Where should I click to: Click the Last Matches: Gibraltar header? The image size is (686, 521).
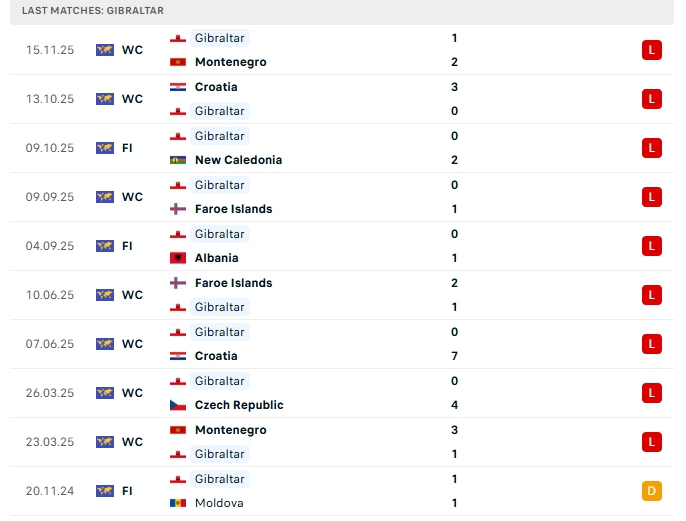[x=93, y=10]
